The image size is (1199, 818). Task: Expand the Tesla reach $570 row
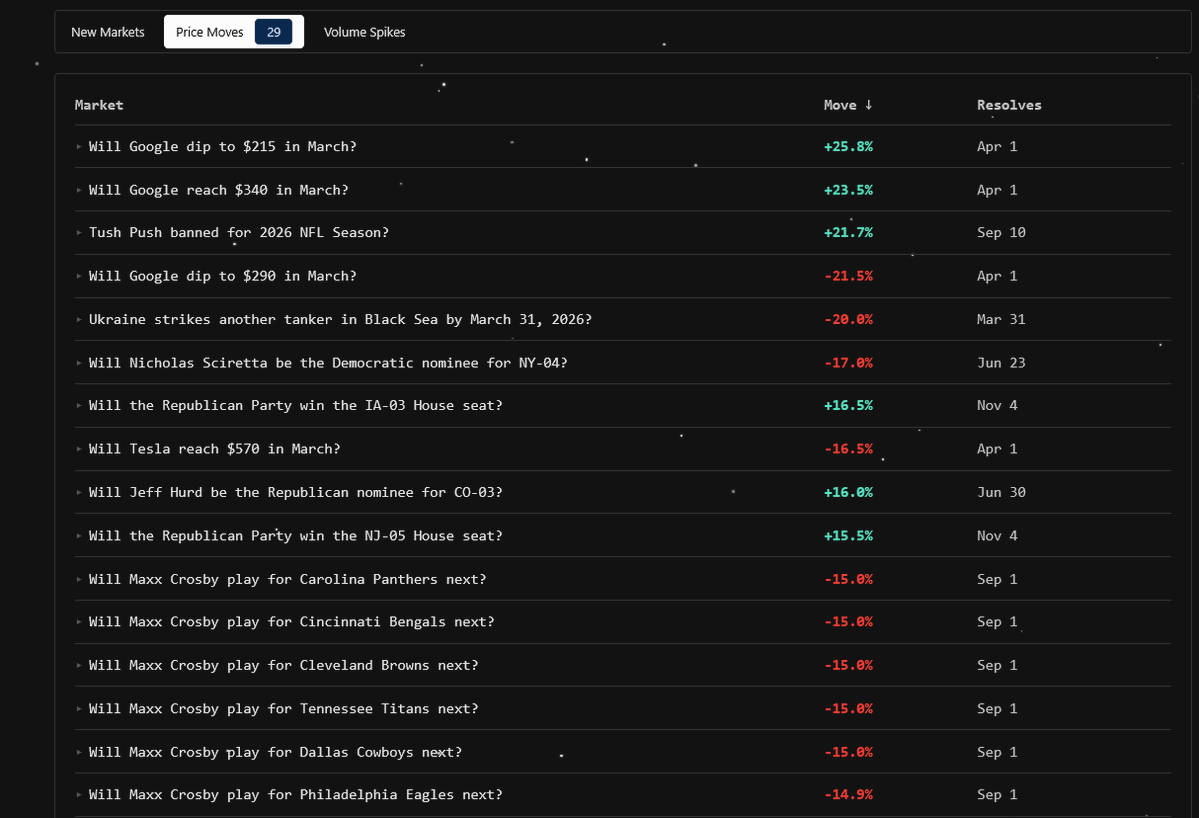(x=79, y=449)
